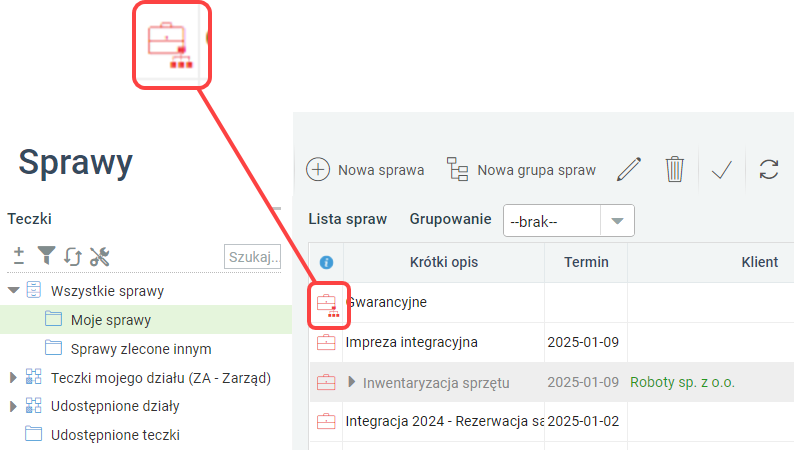
Task: Sort by Krótki opis column header
Action: [x=444, y=262]
